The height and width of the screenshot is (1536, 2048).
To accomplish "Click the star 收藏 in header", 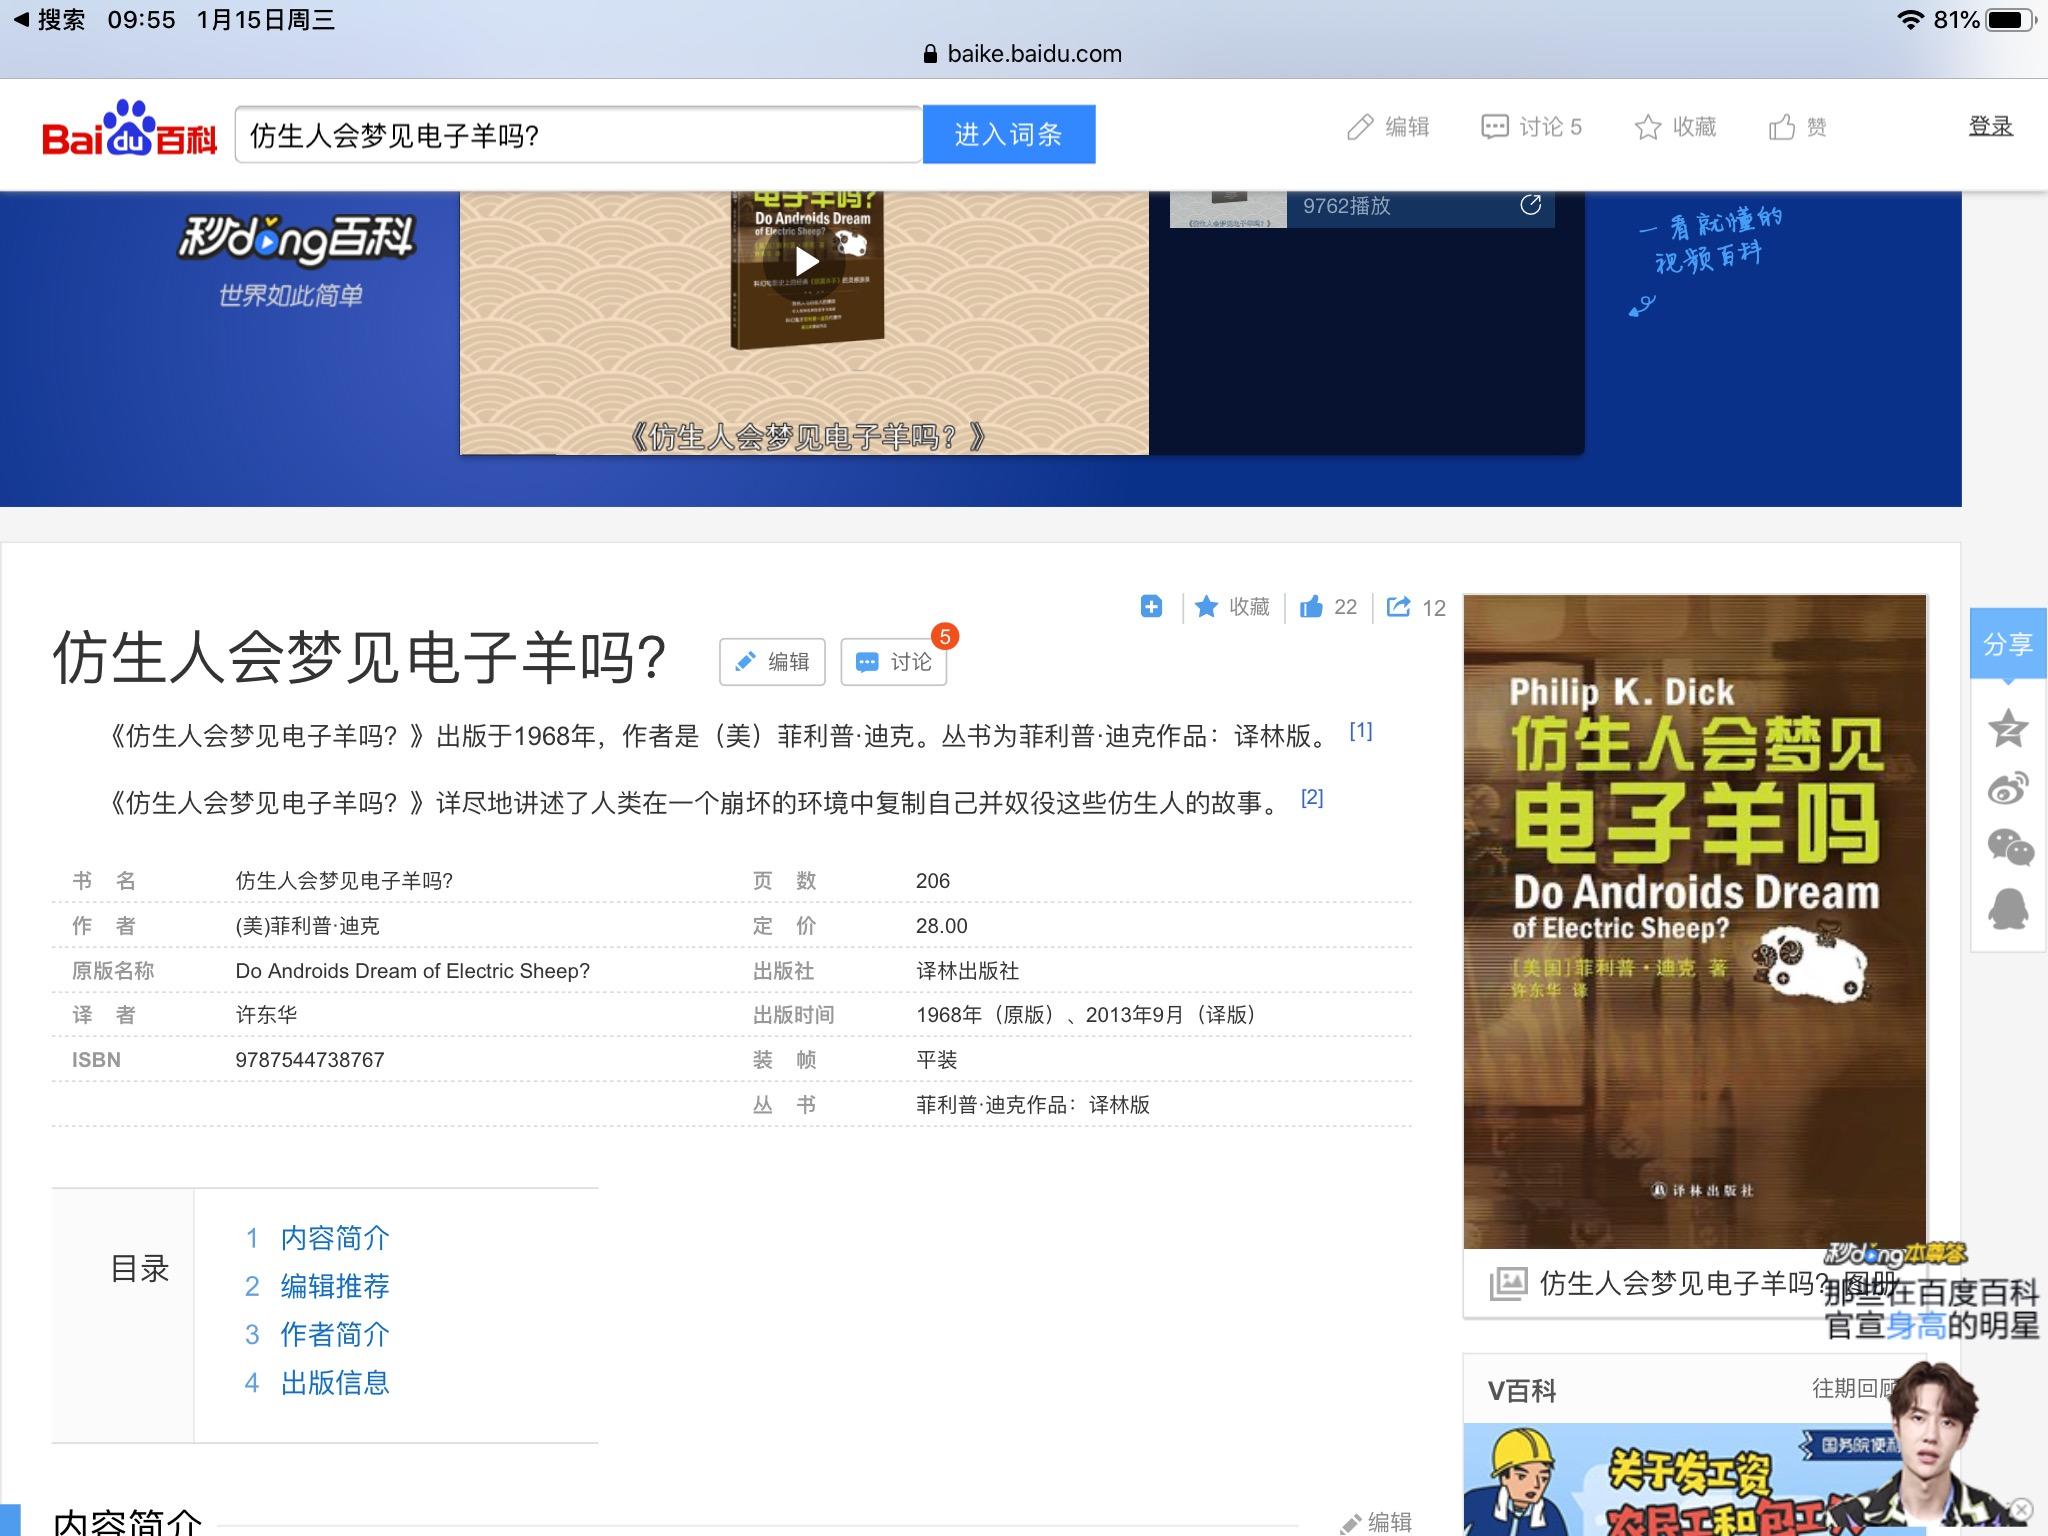I will [x=1675, y=127].
